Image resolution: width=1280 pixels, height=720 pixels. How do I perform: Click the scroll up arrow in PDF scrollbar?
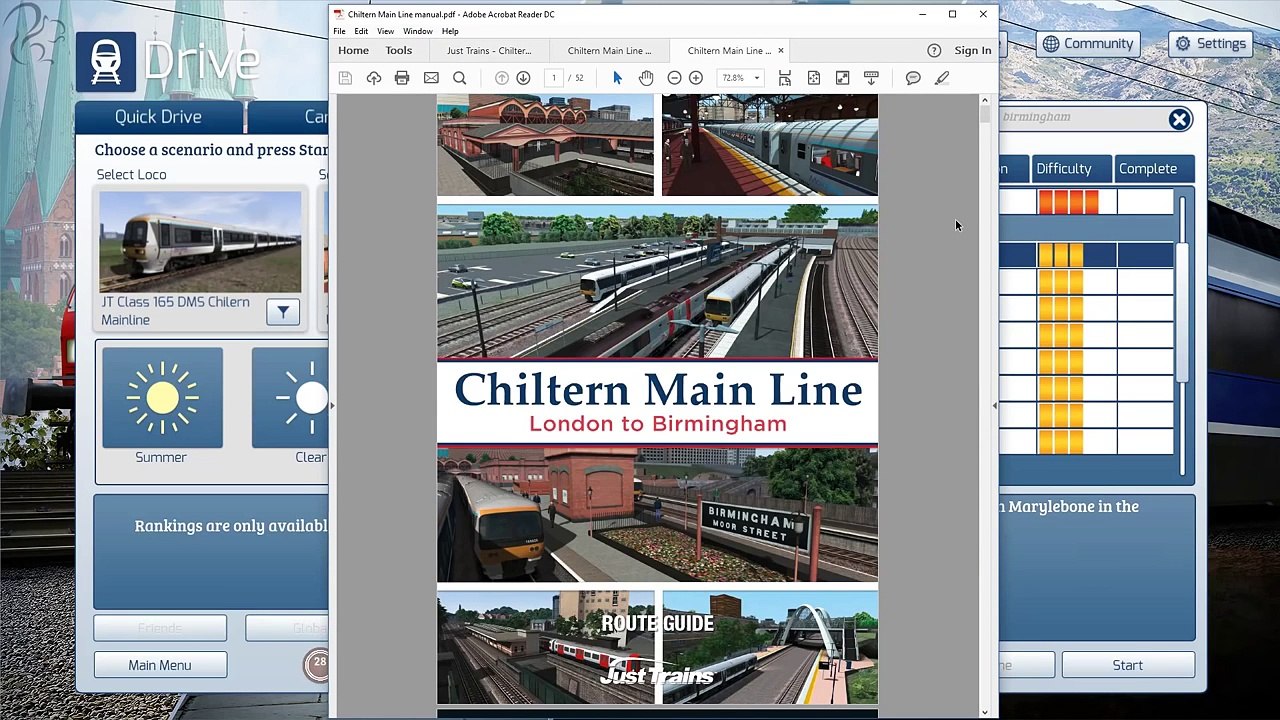[x=985, y=100]
